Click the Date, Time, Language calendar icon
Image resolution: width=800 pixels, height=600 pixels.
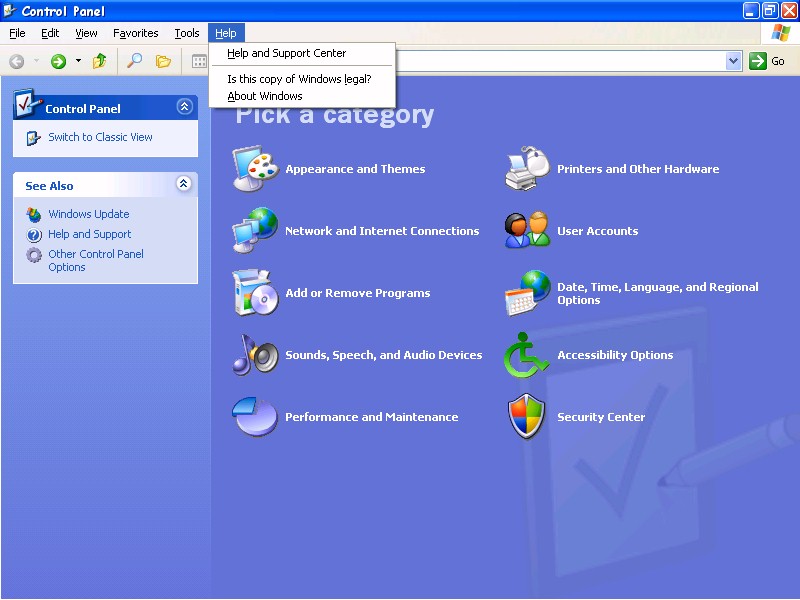click(528, 293)
